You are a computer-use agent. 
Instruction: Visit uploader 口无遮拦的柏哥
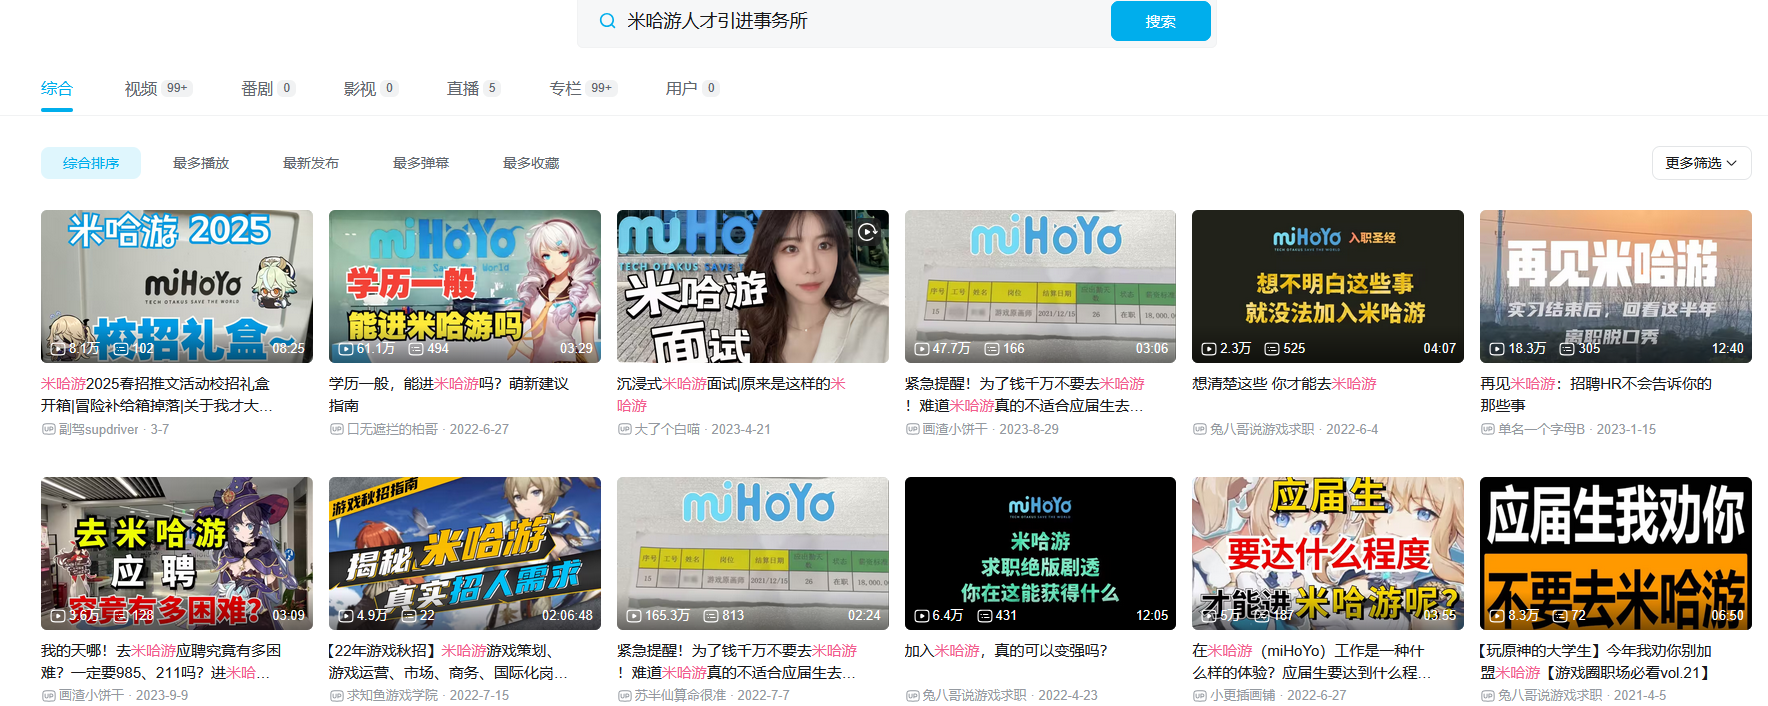[392, 429]
